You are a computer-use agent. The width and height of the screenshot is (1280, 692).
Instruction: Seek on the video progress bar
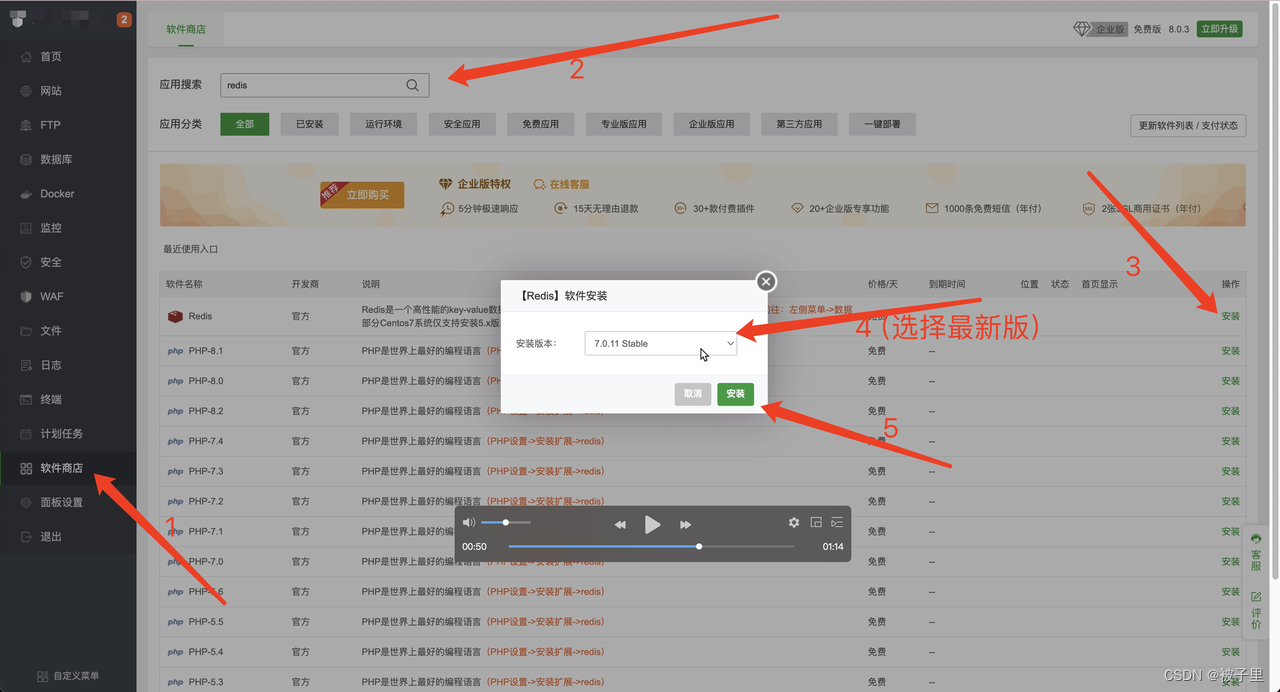click(x=651, y=547)
